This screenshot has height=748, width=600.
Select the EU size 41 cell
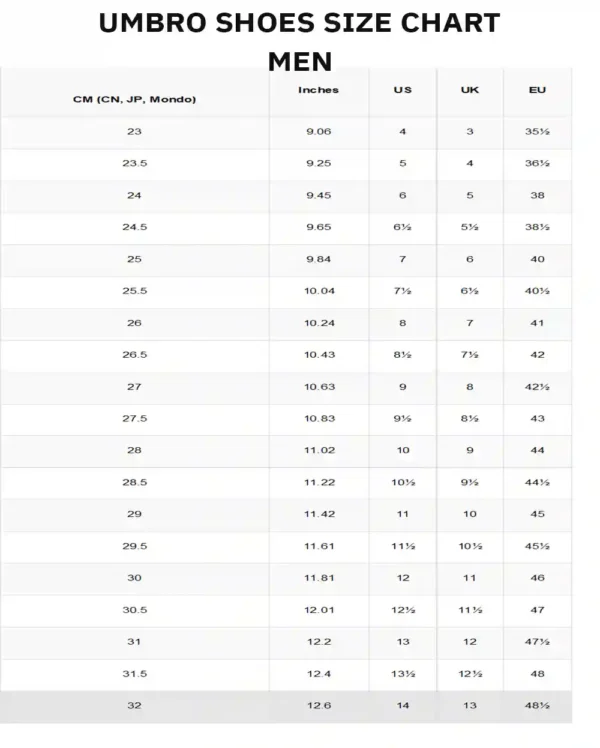(537, 323)
